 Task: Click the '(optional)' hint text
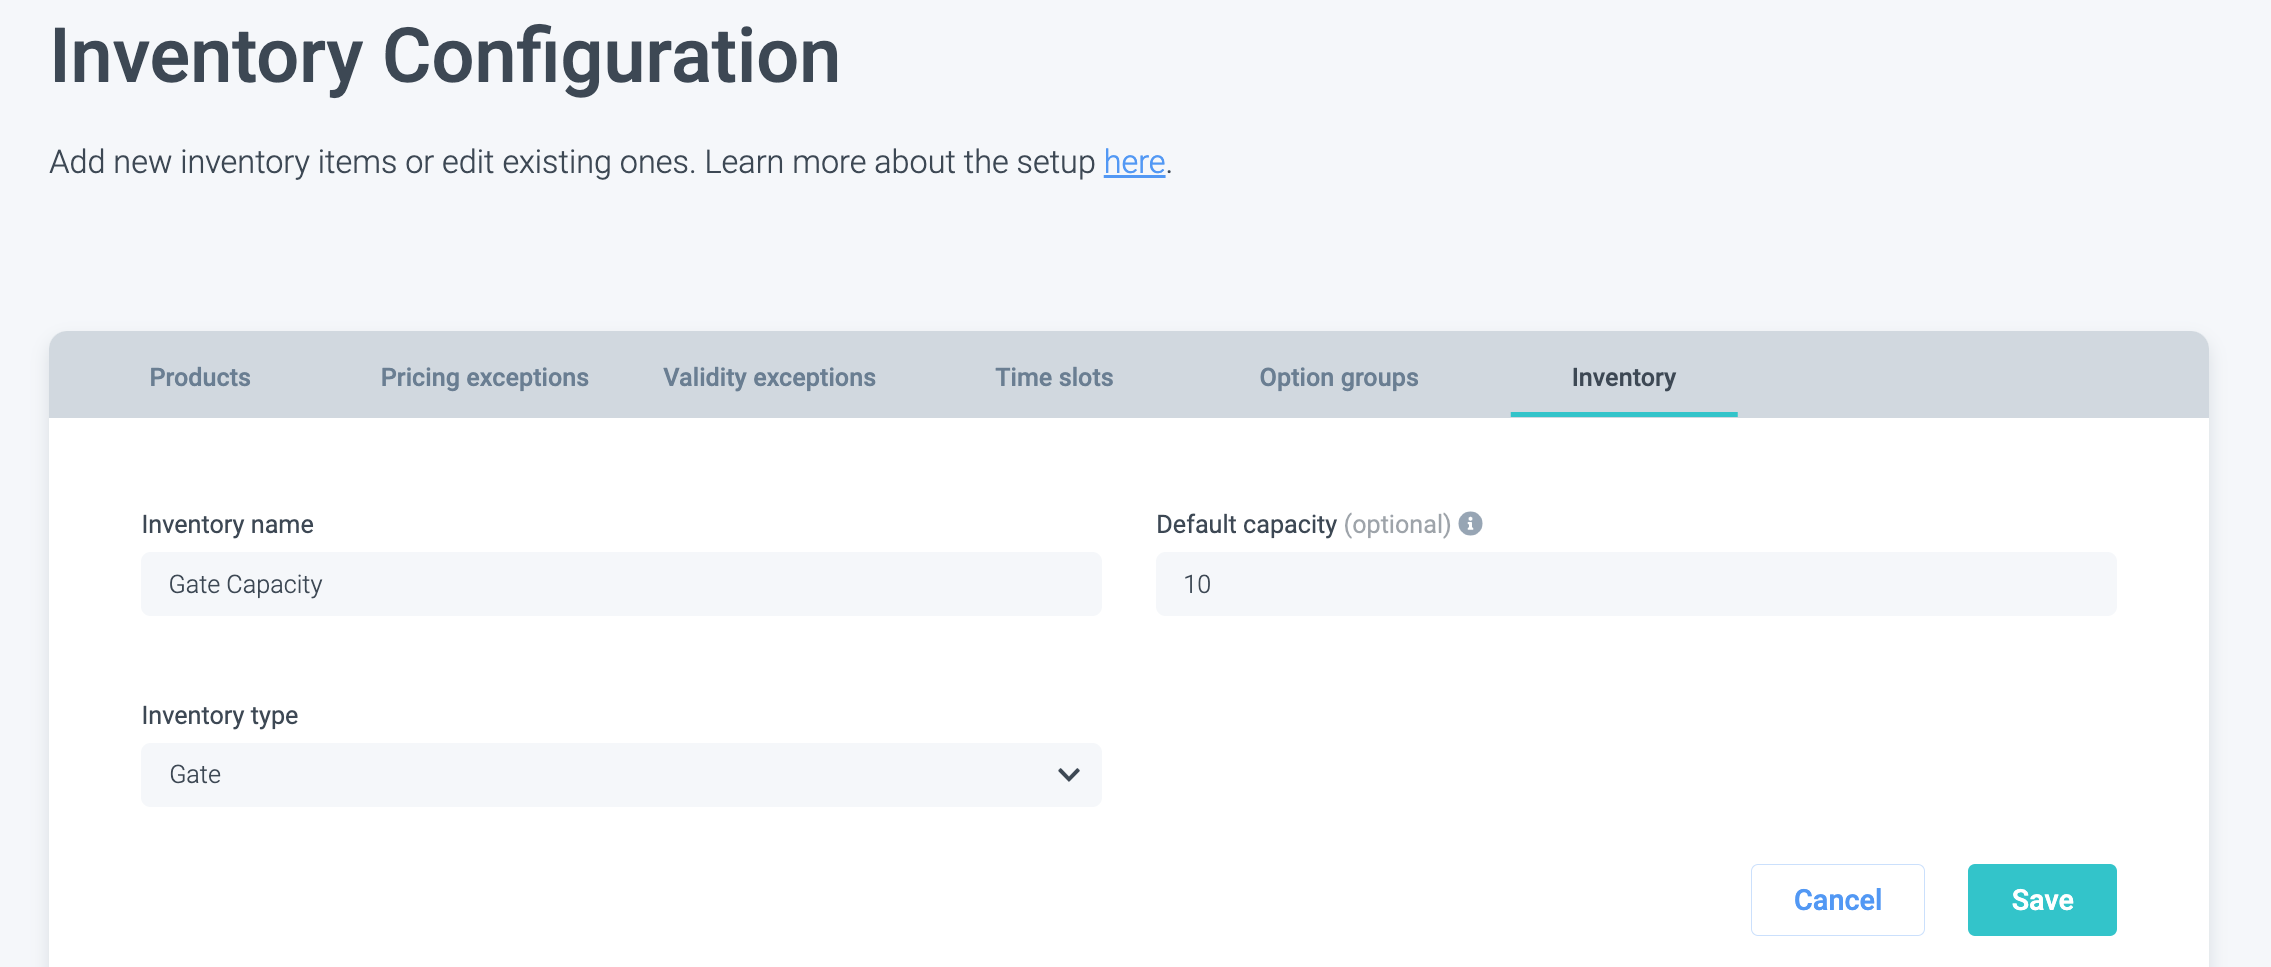click(1397, 524)
